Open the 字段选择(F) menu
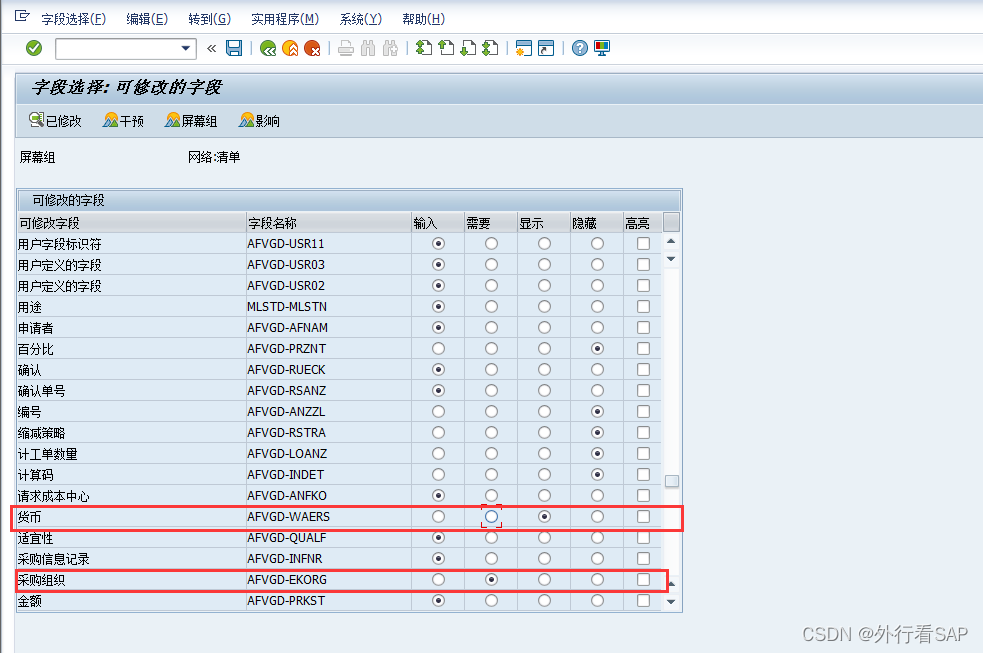 click(x=74, y=19)
